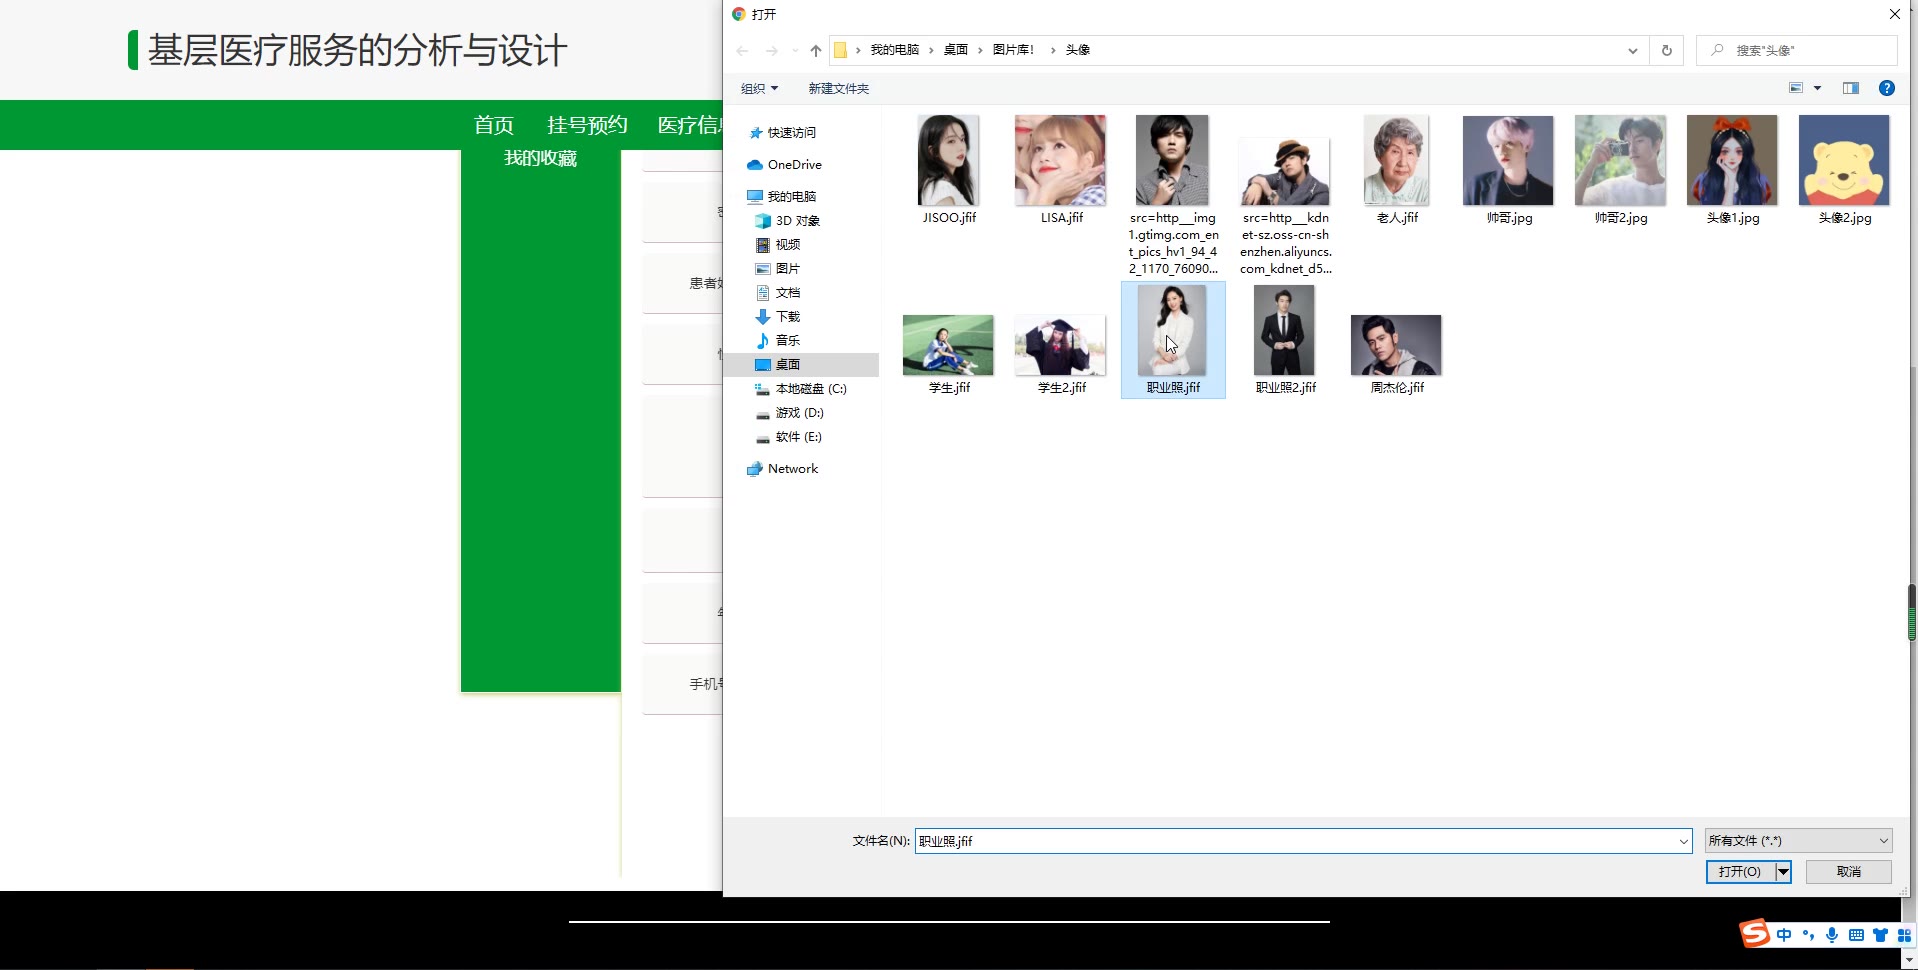1918x970 pixels.
Task: Open the Sogou soft keyboard icon
Action: point(1856,935)
